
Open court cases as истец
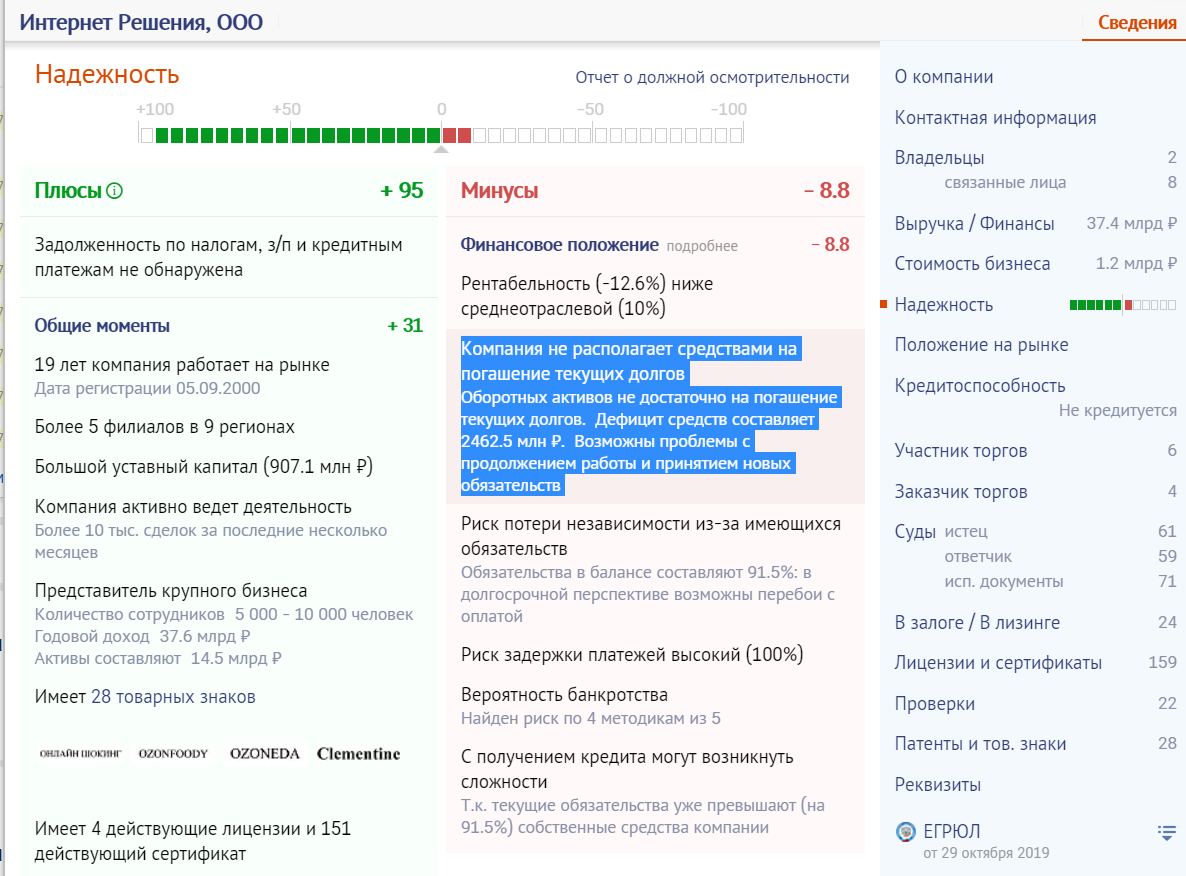click(966, 532)
